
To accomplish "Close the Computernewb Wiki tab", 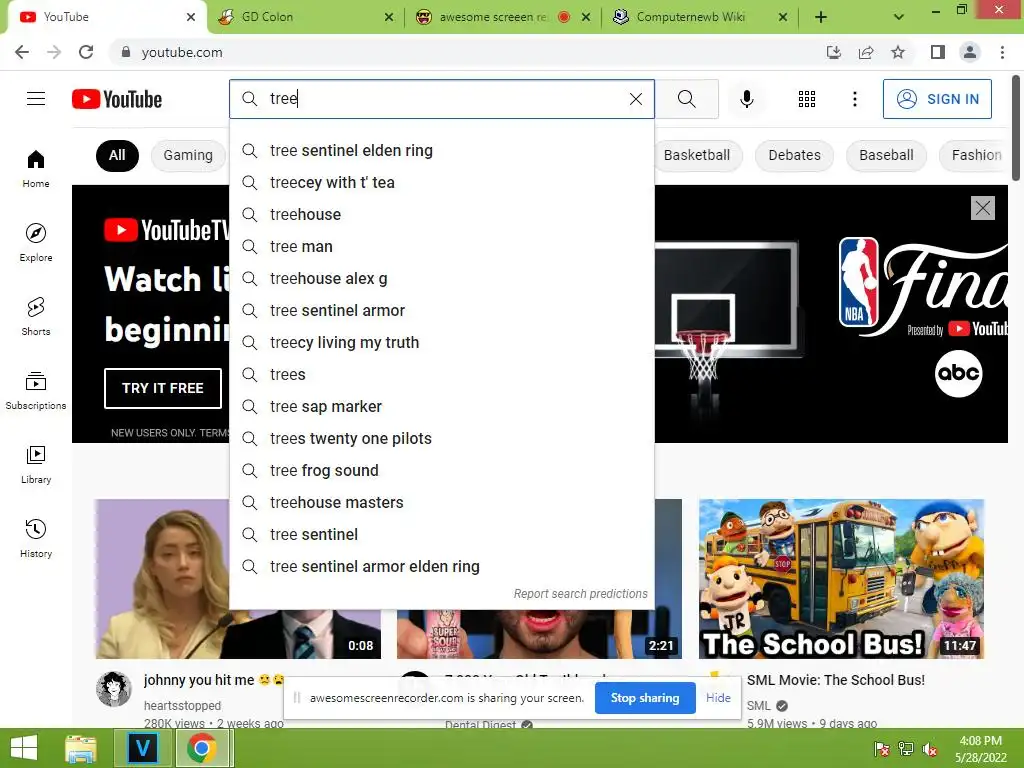I will tap(782, 17).
